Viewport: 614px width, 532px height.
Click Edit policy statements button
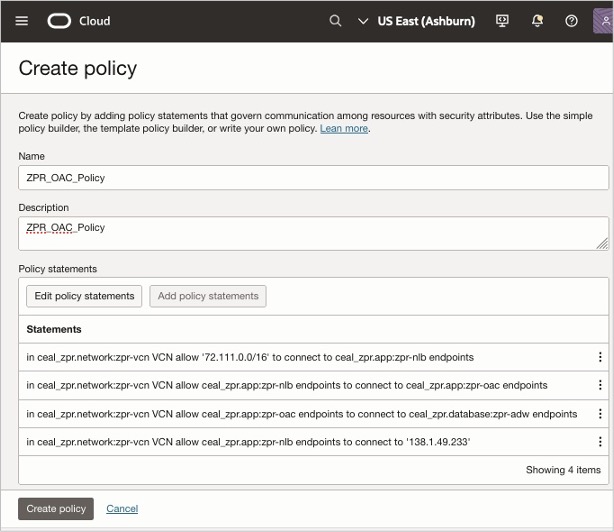(x=84, y=296)
